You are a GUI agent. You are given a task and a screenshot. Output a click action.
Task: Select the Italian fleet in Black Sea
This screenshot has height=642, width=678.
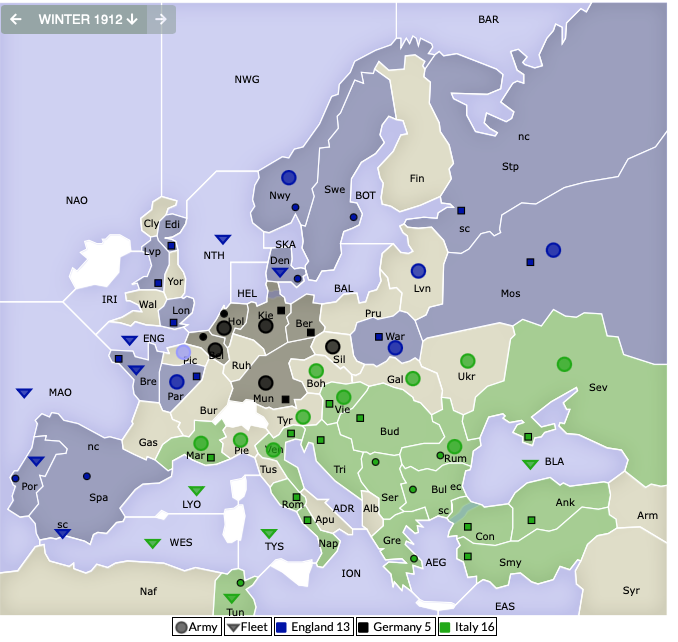point(530,464)
